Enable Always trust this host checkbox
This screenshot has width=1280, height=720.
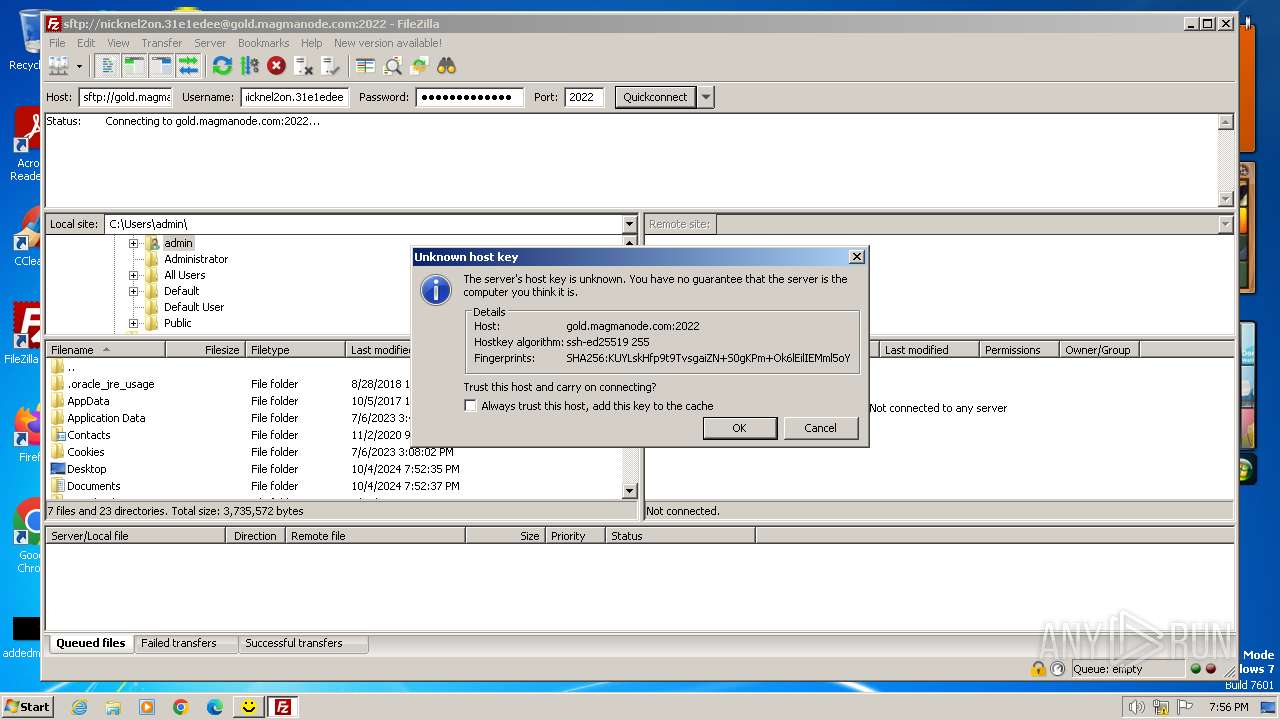point(471,406)
